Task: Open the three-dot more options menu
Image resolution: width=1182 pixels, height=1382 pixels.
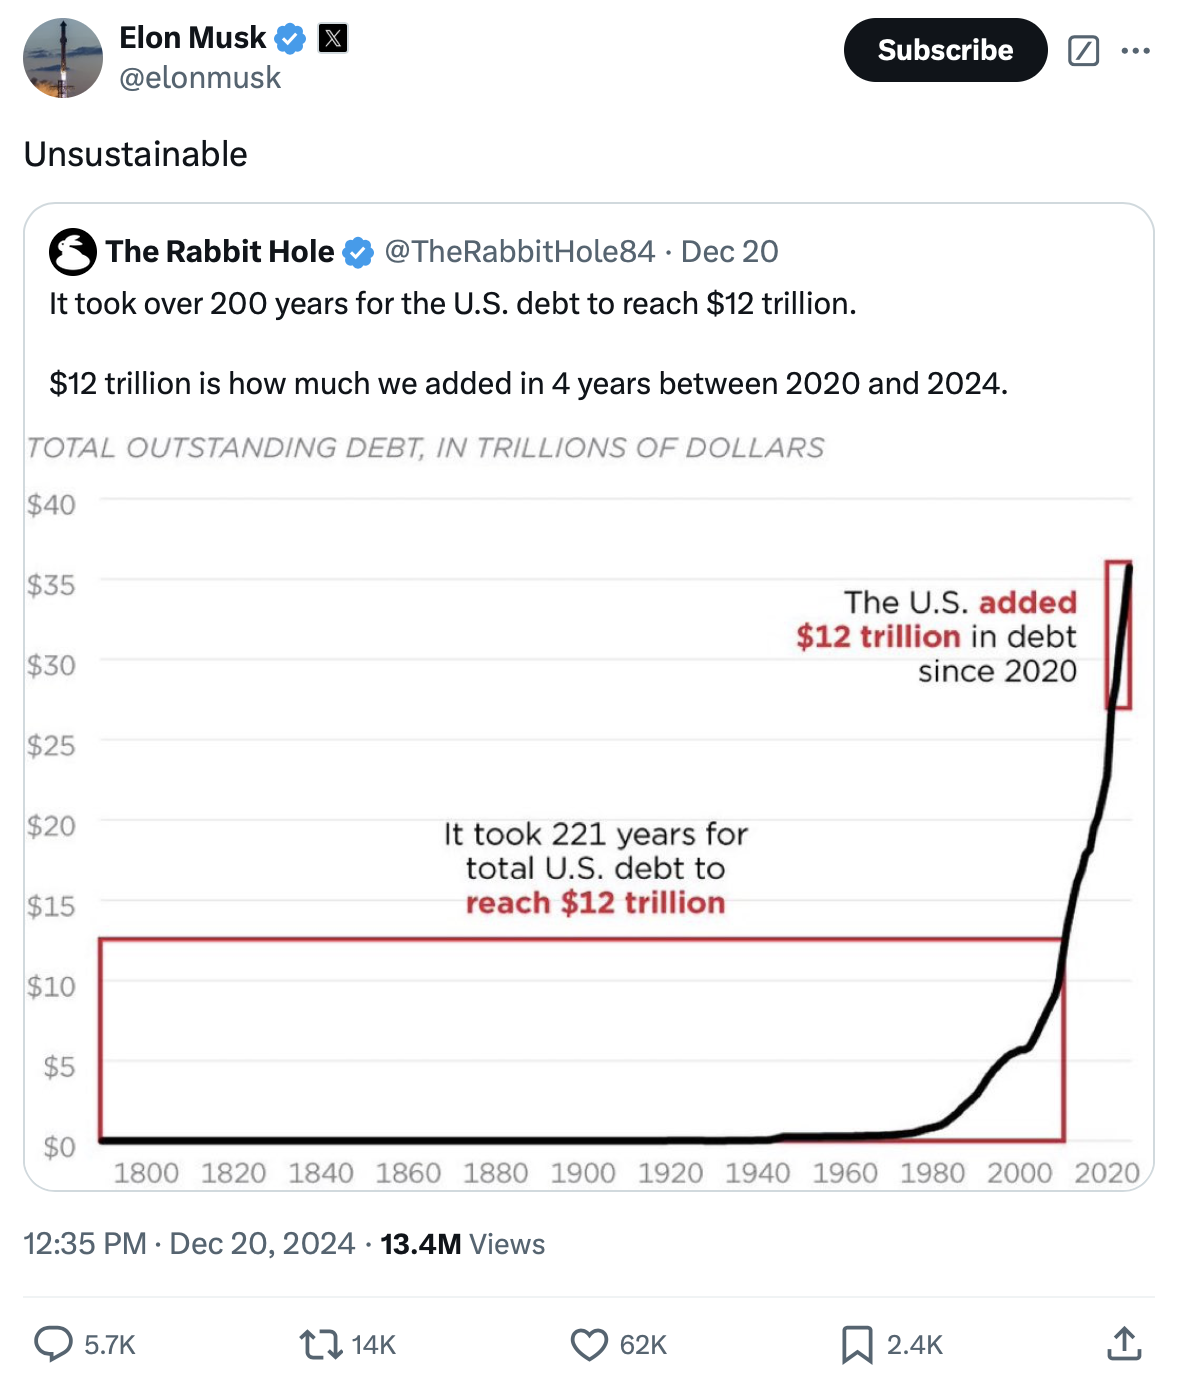Action: click(x=1135, y=50)
